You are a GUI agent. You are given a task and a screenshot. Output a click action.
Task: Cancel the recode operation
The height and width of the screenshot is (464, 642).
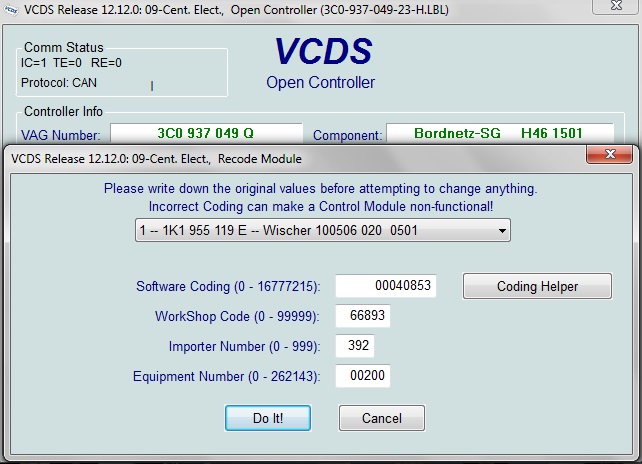[382, 417]
